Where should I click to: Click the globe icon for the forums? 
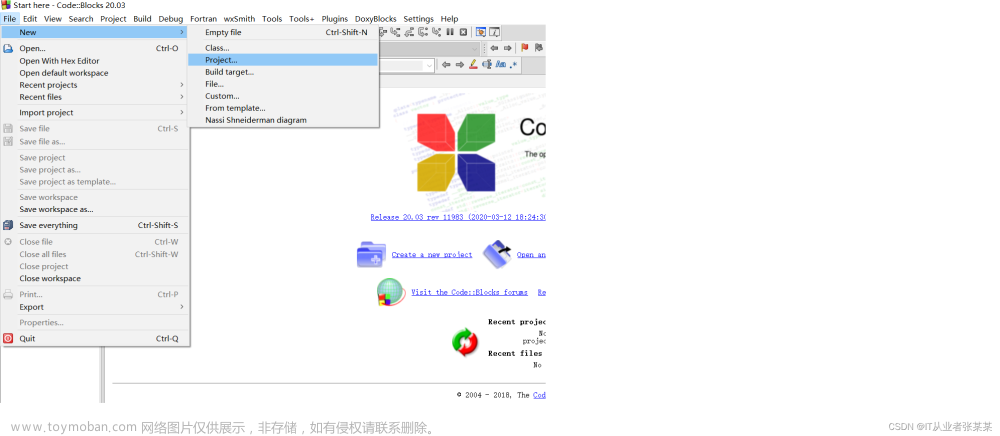(x=391, y=292)
